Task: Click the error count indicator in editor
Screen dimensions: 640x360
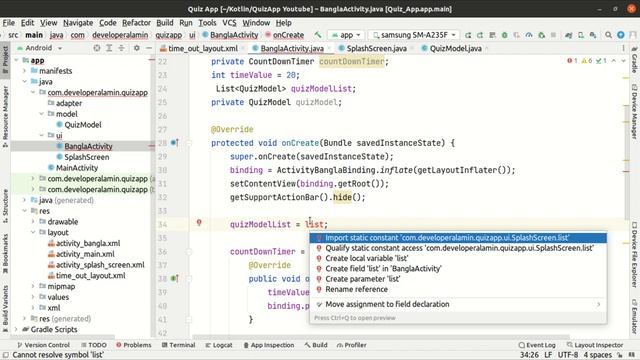Action: tap(572, 61)
